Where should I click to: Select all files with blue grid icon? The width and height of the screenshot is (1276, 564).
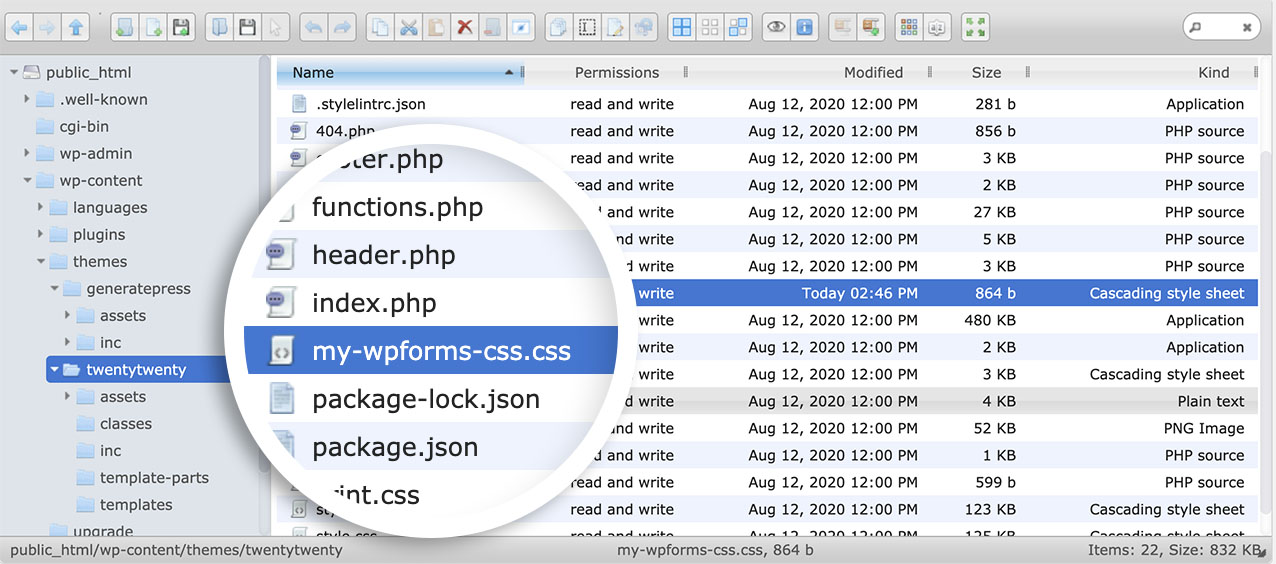pos(682,27)
